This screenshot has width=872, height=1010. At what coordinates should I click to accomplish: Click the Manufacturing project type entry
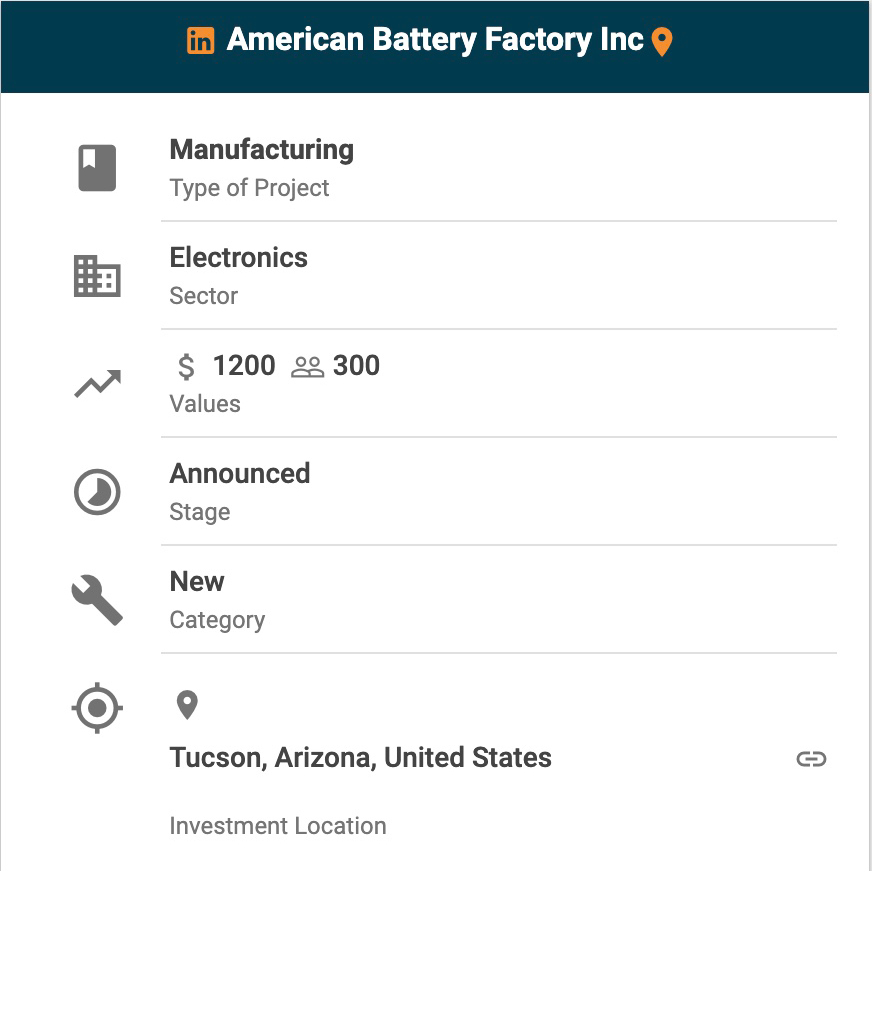(261, 150)
